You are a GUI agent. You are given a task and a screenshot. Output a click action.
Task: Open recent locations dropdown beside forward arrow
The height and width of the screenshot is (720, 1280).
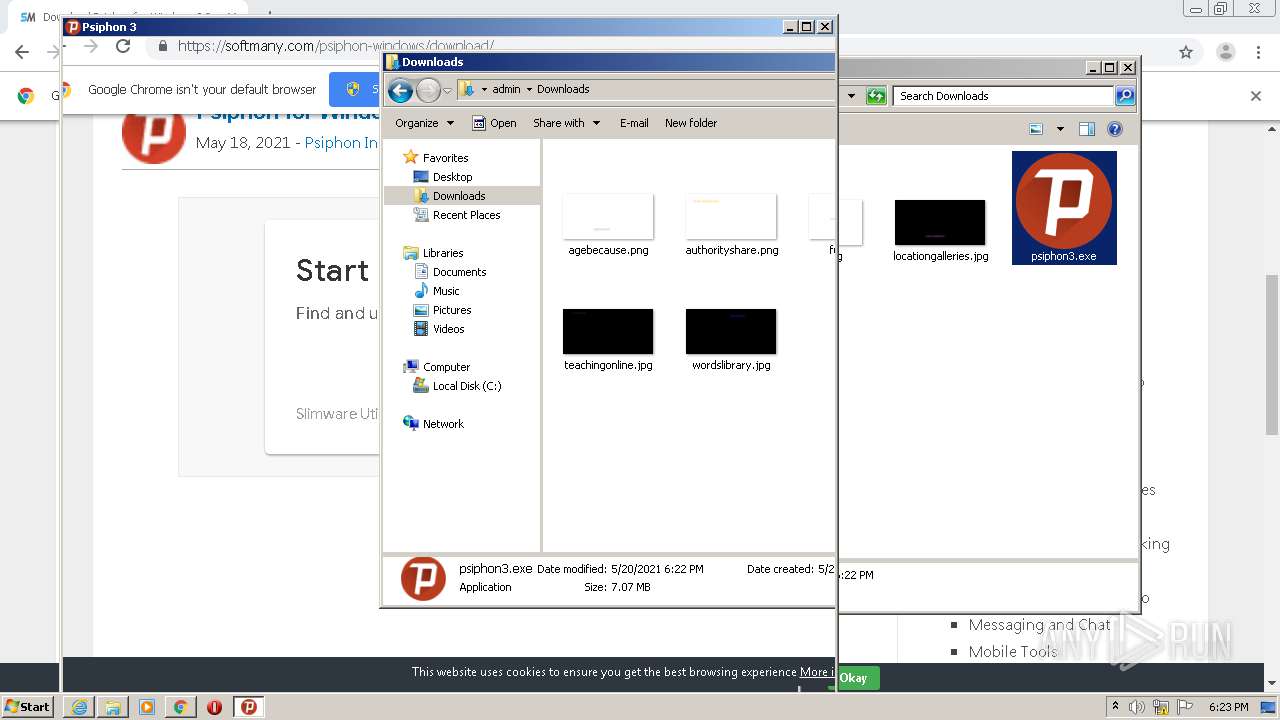click(x=447, y=90)
